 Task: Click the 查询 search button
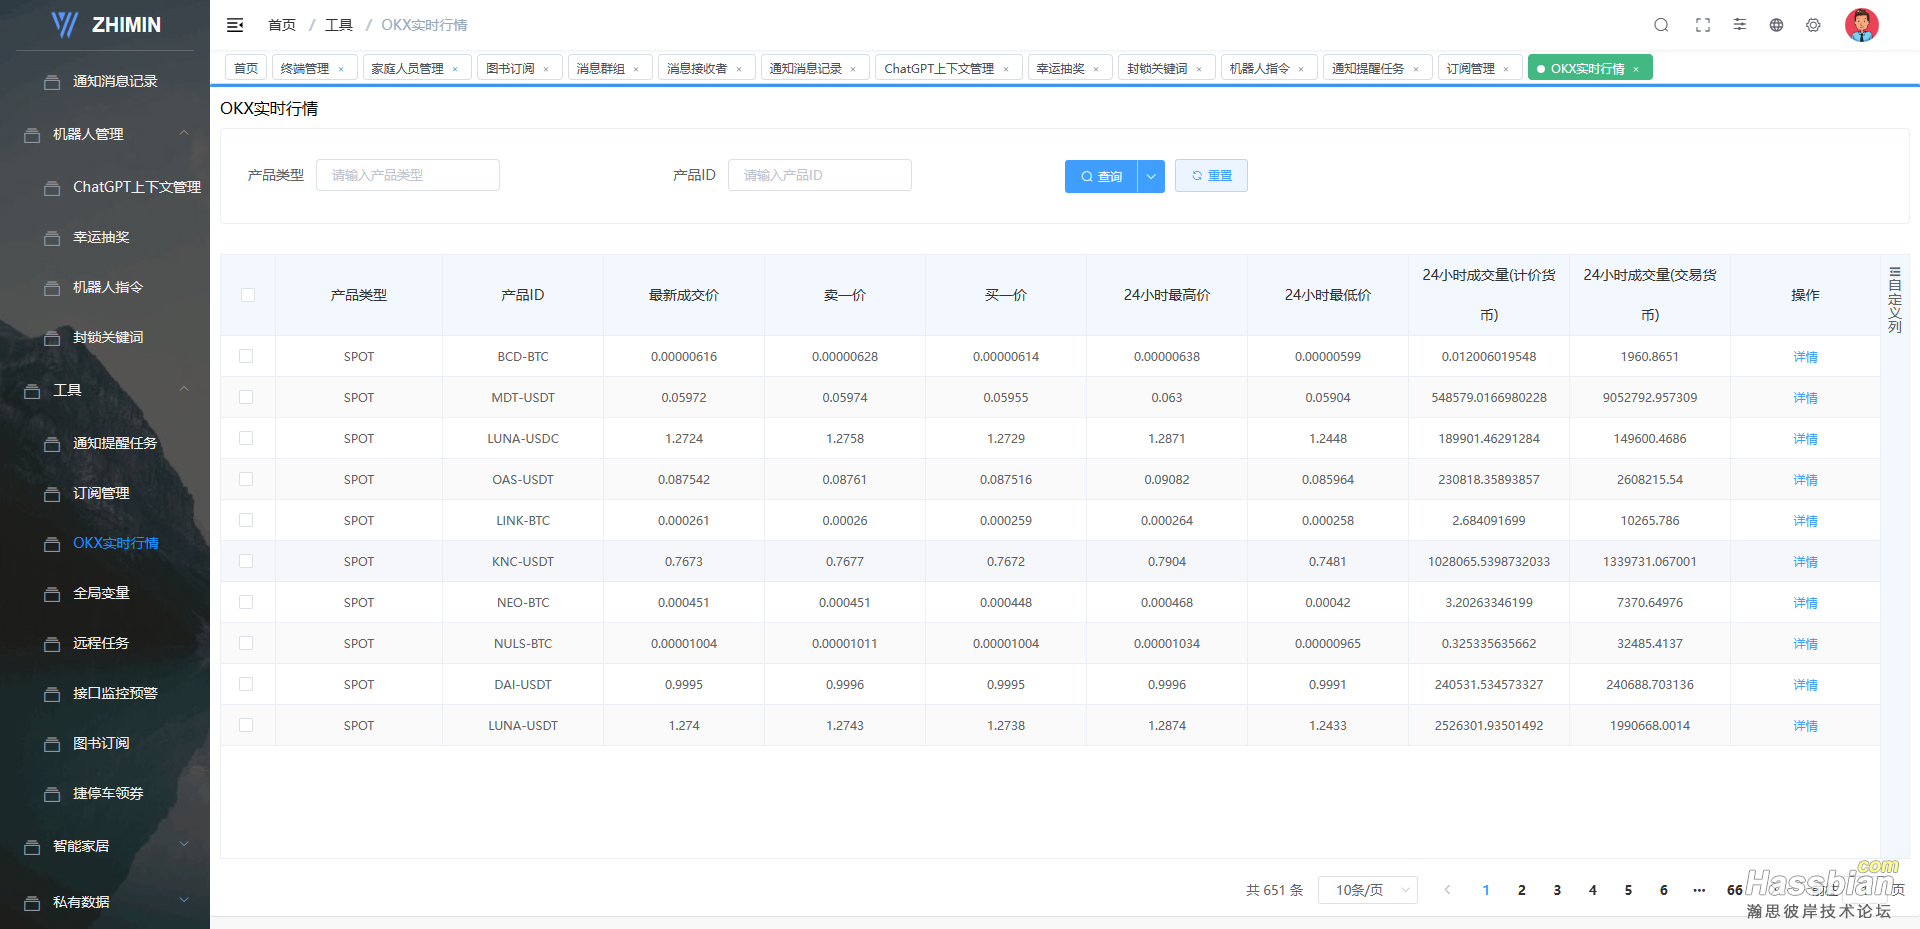(x=1101, y=176)
